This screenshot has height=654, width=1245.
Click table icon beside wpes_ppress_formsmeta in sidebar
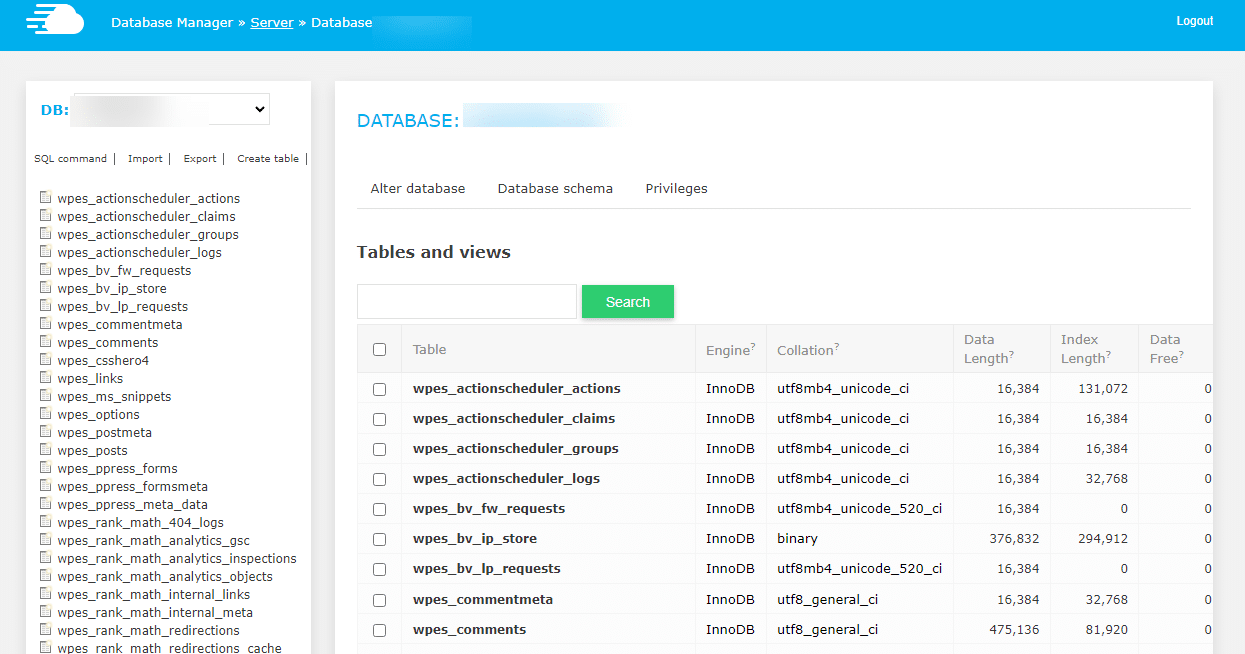(45, 486)
